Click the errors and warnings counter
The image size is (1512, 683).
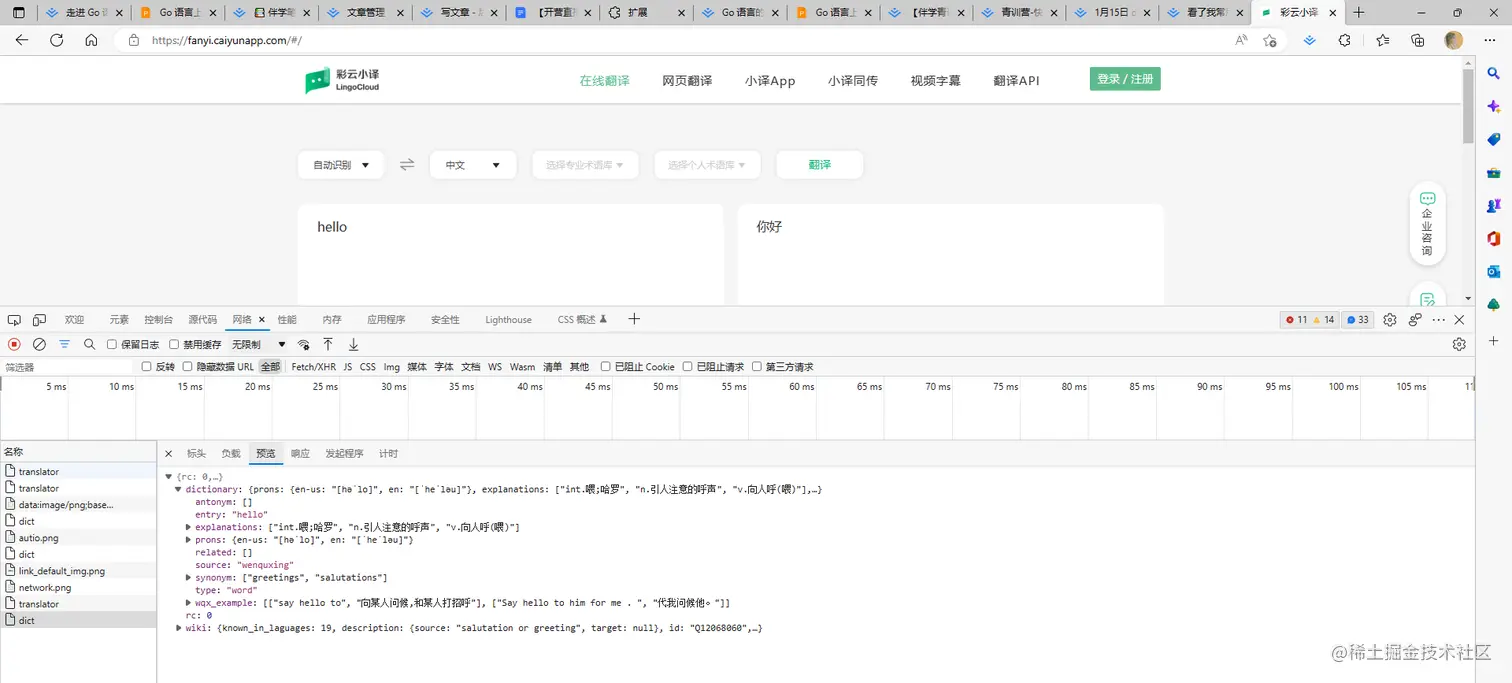click(1310, 320)
